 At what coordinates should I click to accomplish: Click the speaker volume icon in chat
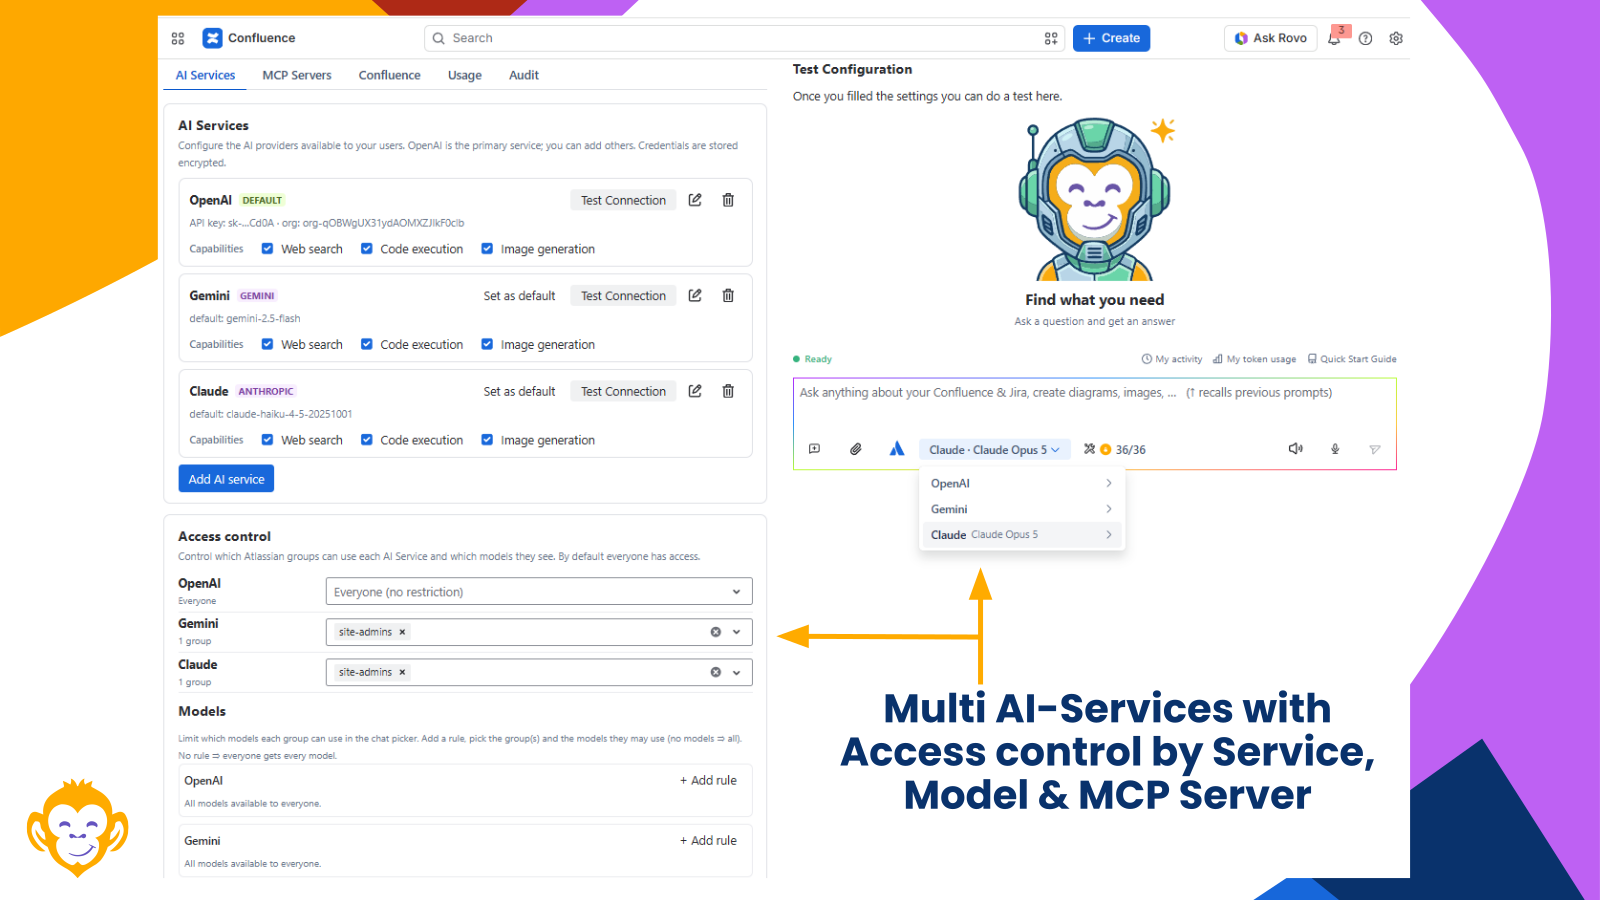[x=1295, y=449]
